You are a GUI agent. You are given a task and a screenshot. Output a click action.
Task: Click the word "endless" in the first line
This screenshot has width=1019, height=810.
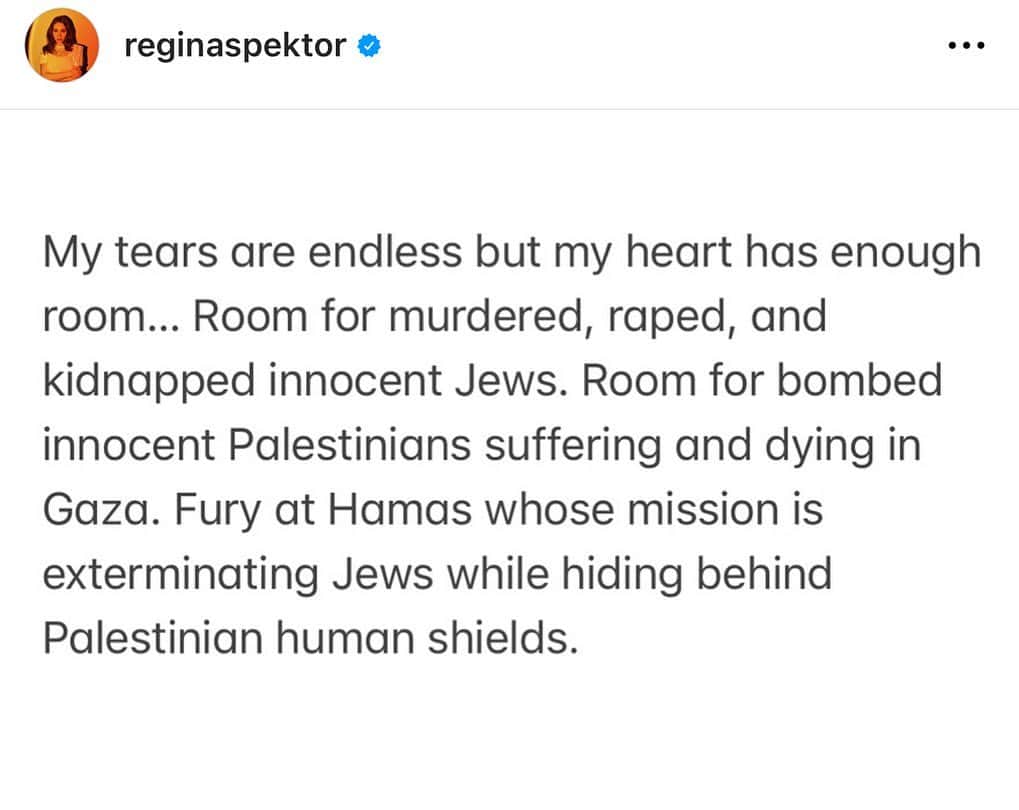click(x=385, y=251)
